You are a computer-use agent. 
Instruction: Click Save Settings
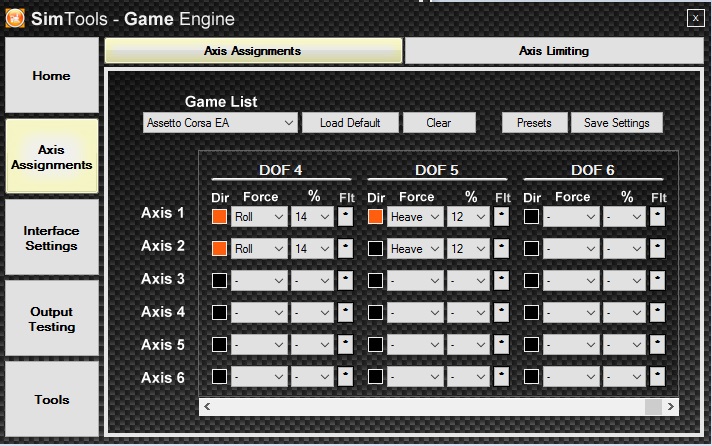(617, 123)
